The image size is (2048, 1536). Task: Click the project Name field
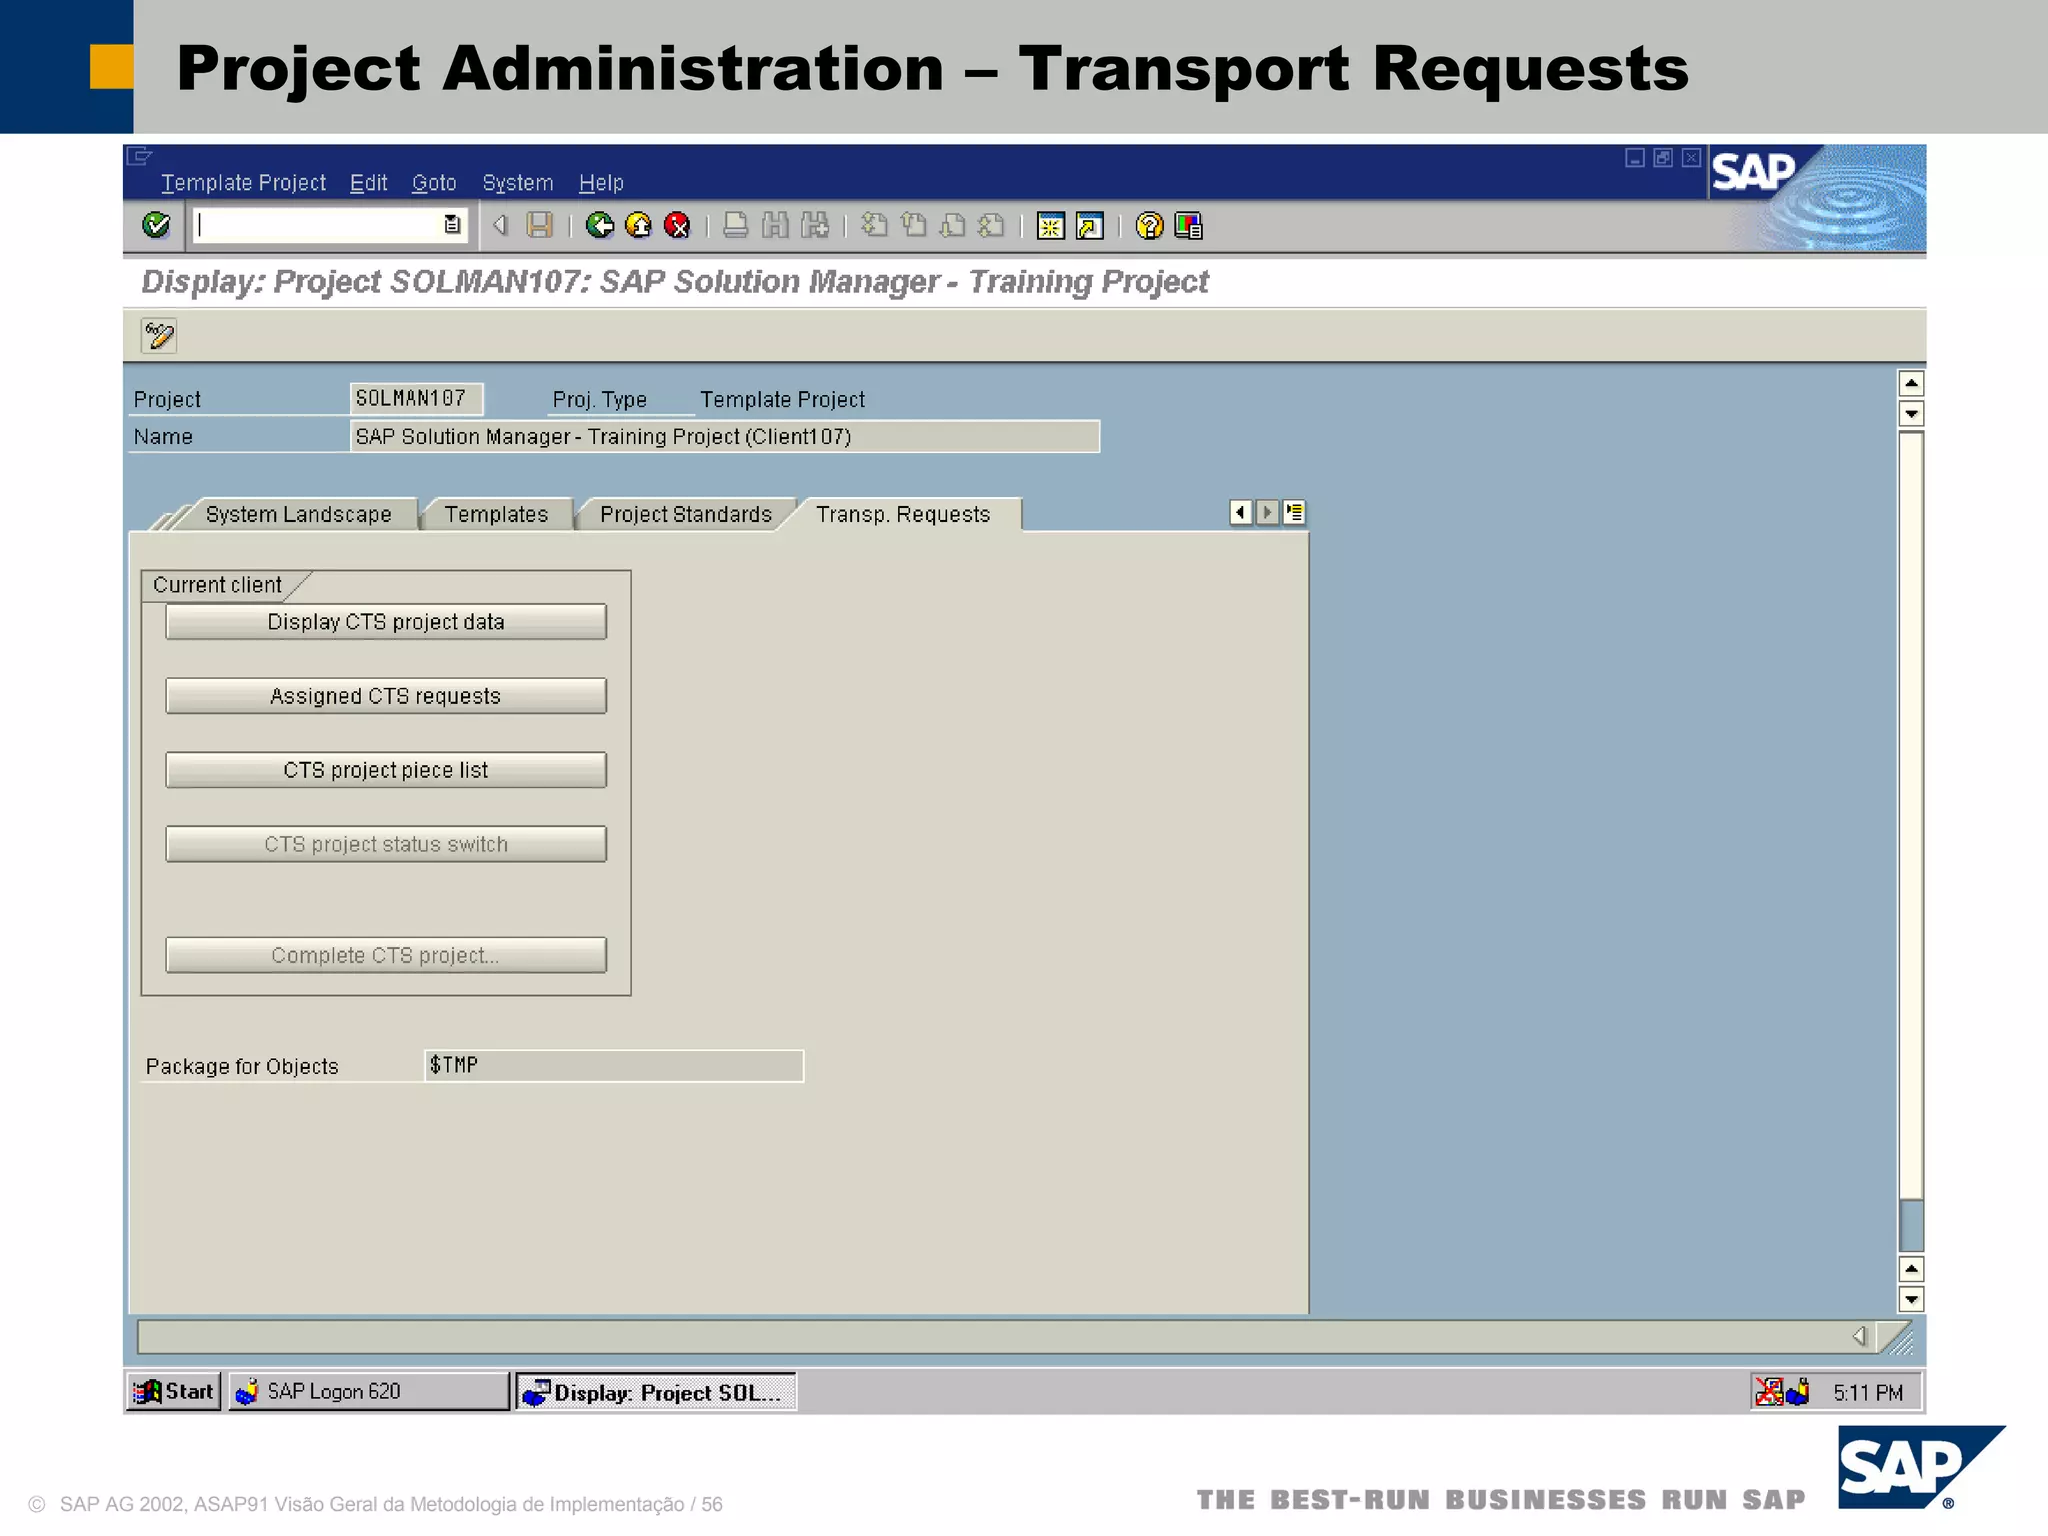[x=725, y=437]
